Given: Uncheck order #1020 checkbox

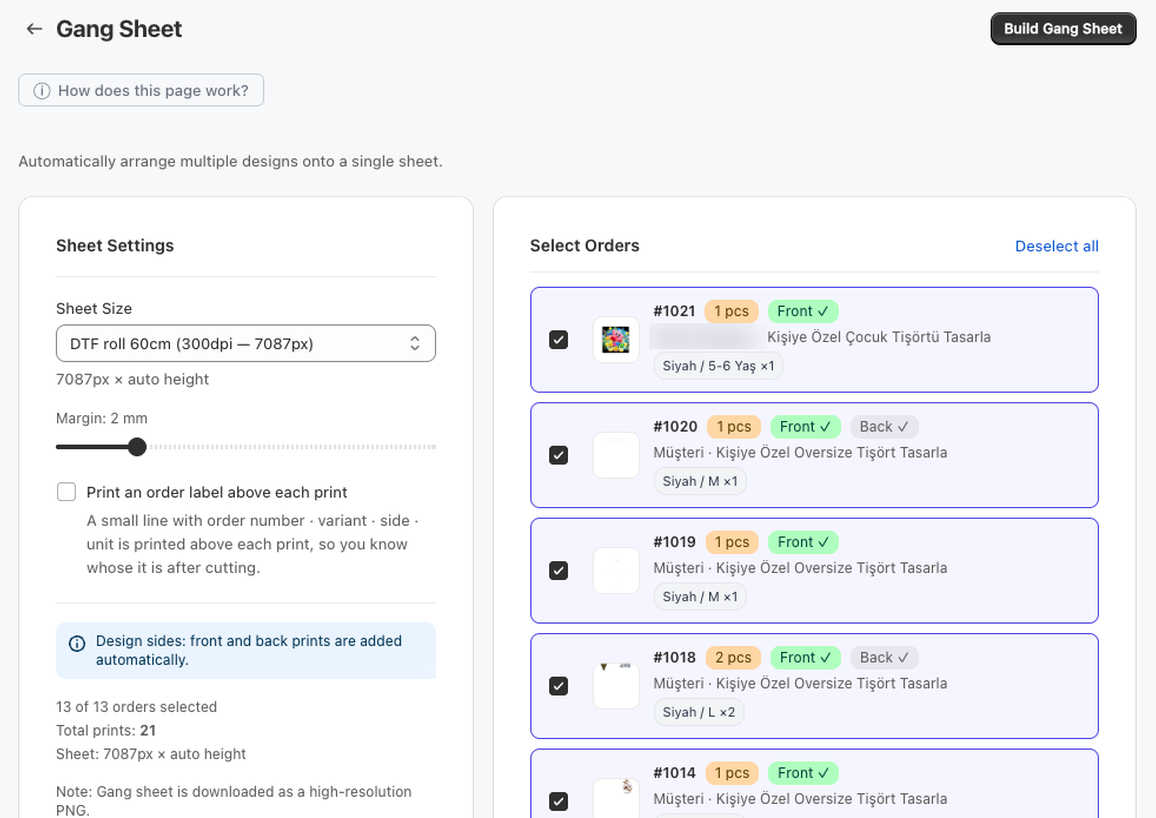Looking at the screenshot, I should coord(559,455).
